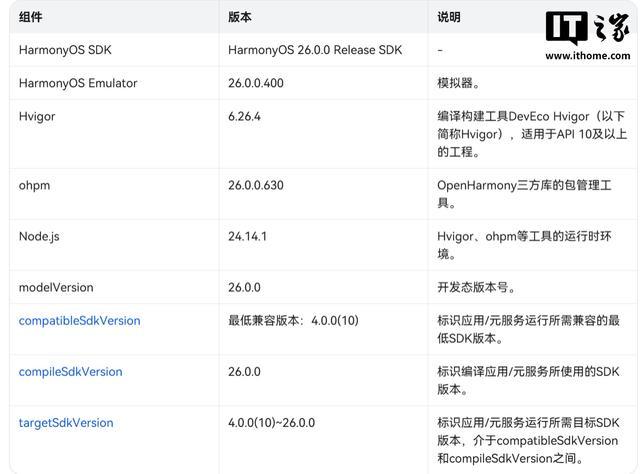
Task: Click the 版本 column header
Action: (x=240, y=17)
